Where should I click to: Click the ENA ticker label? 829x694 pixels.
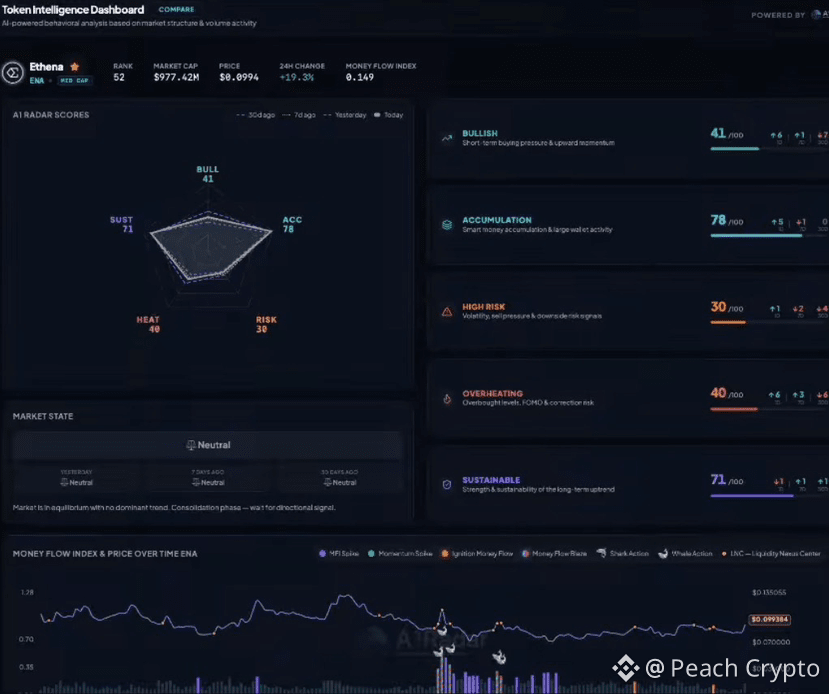36,80
